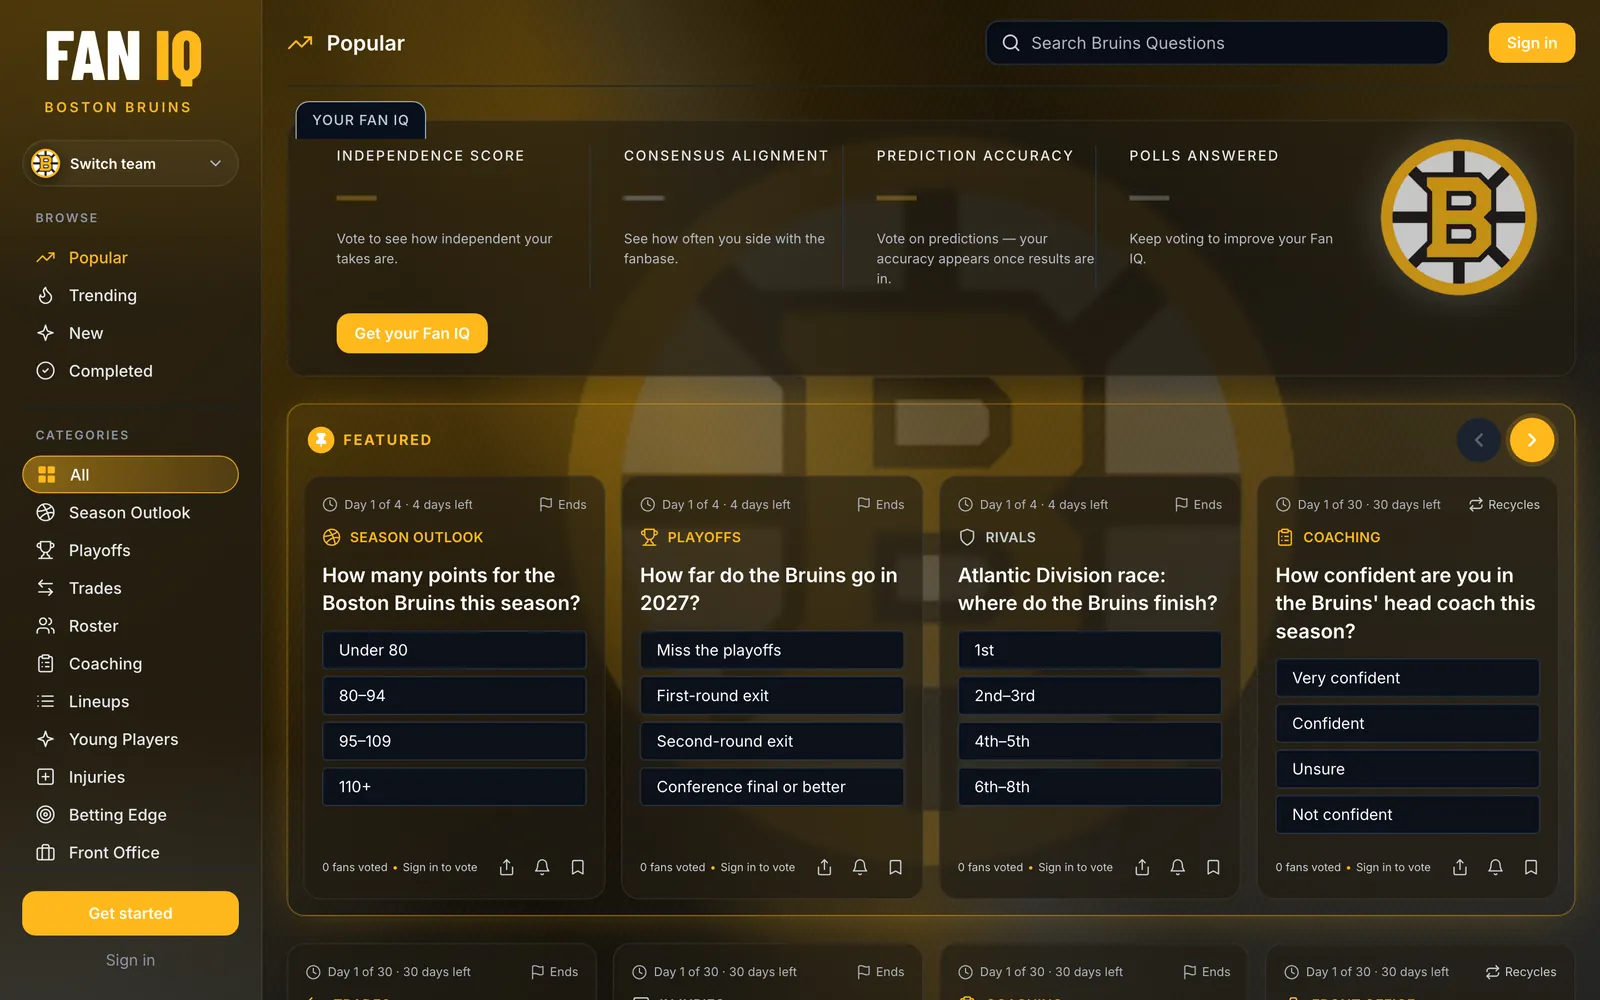Open Trending in sidebar
Image resolution: width=1600 pixels, height=1000 pixels.
[x=130, y=296]
